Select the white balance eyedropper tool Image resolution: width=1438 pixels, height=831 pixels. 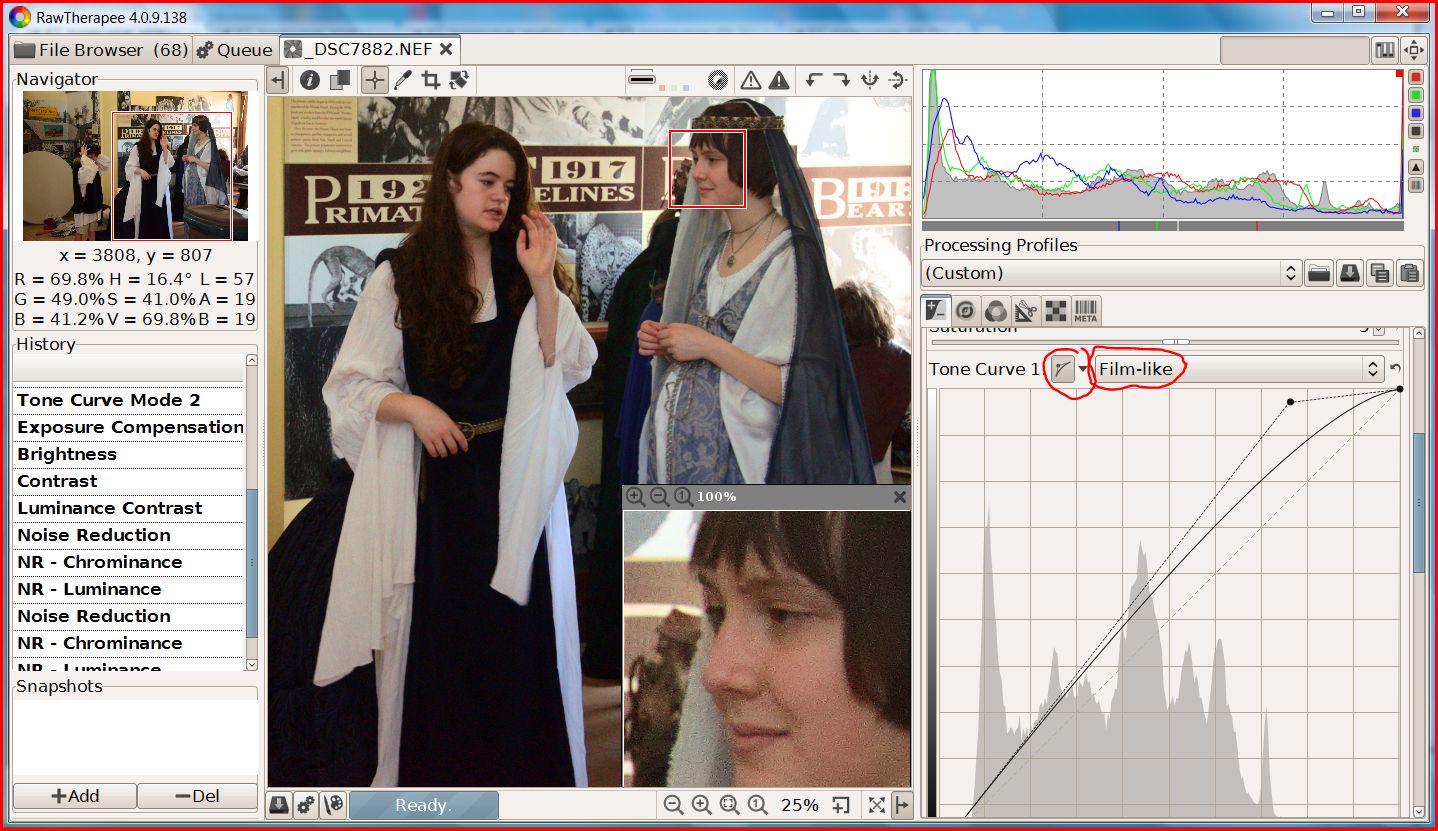click(403, 80)
